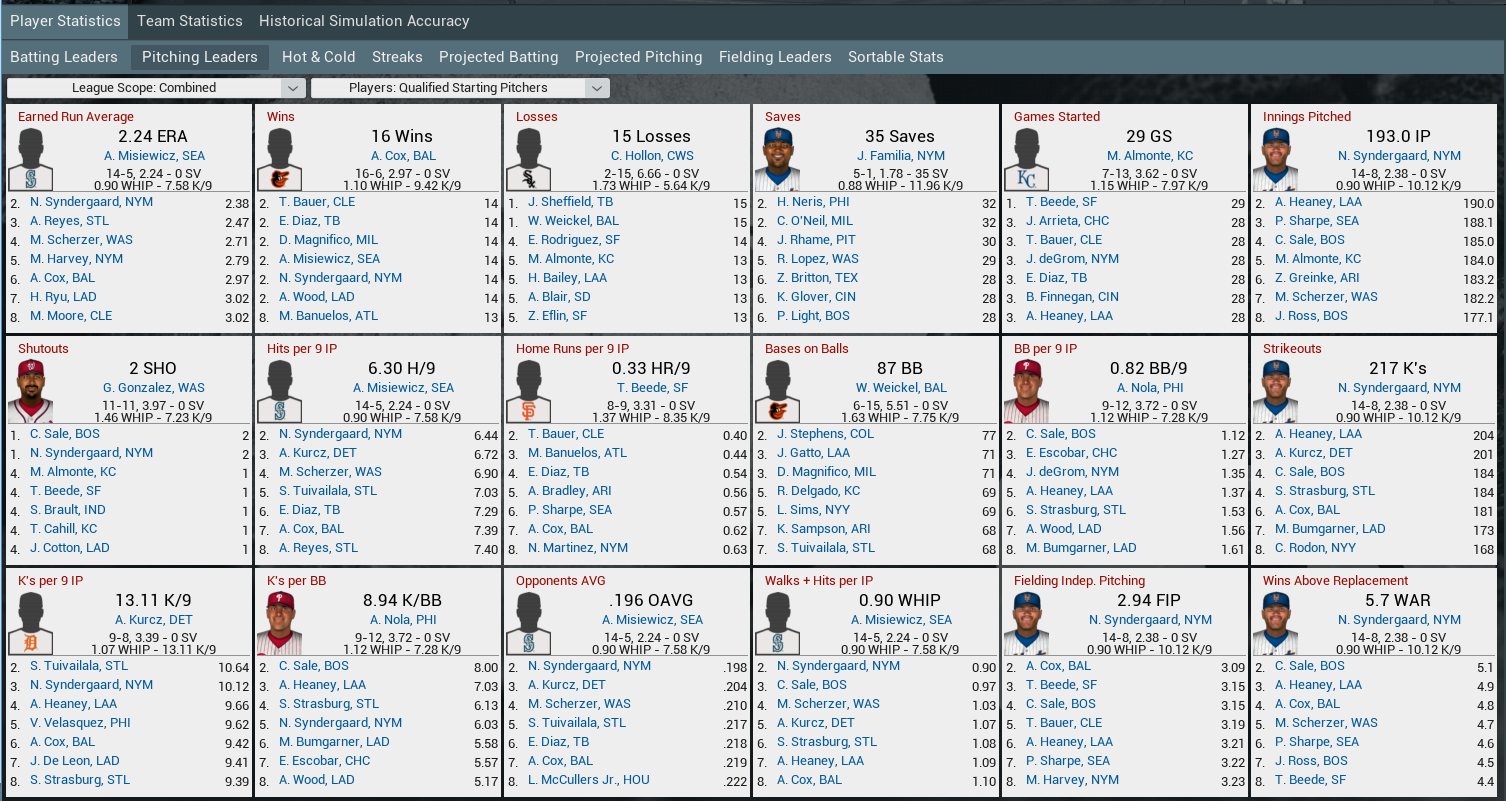
Task: Switch to the Team Statistics tab
Action: (189, 21)
